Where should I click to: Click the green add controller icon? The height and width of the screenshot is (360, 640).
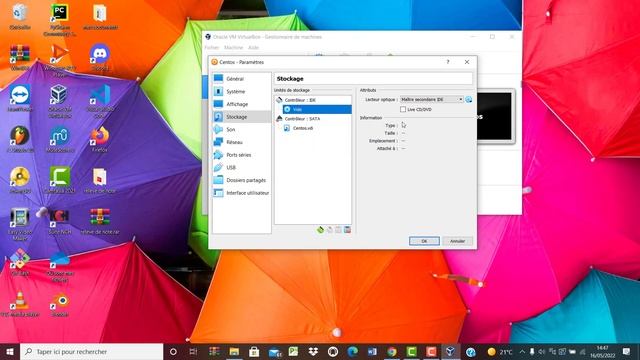coord(320,230)
